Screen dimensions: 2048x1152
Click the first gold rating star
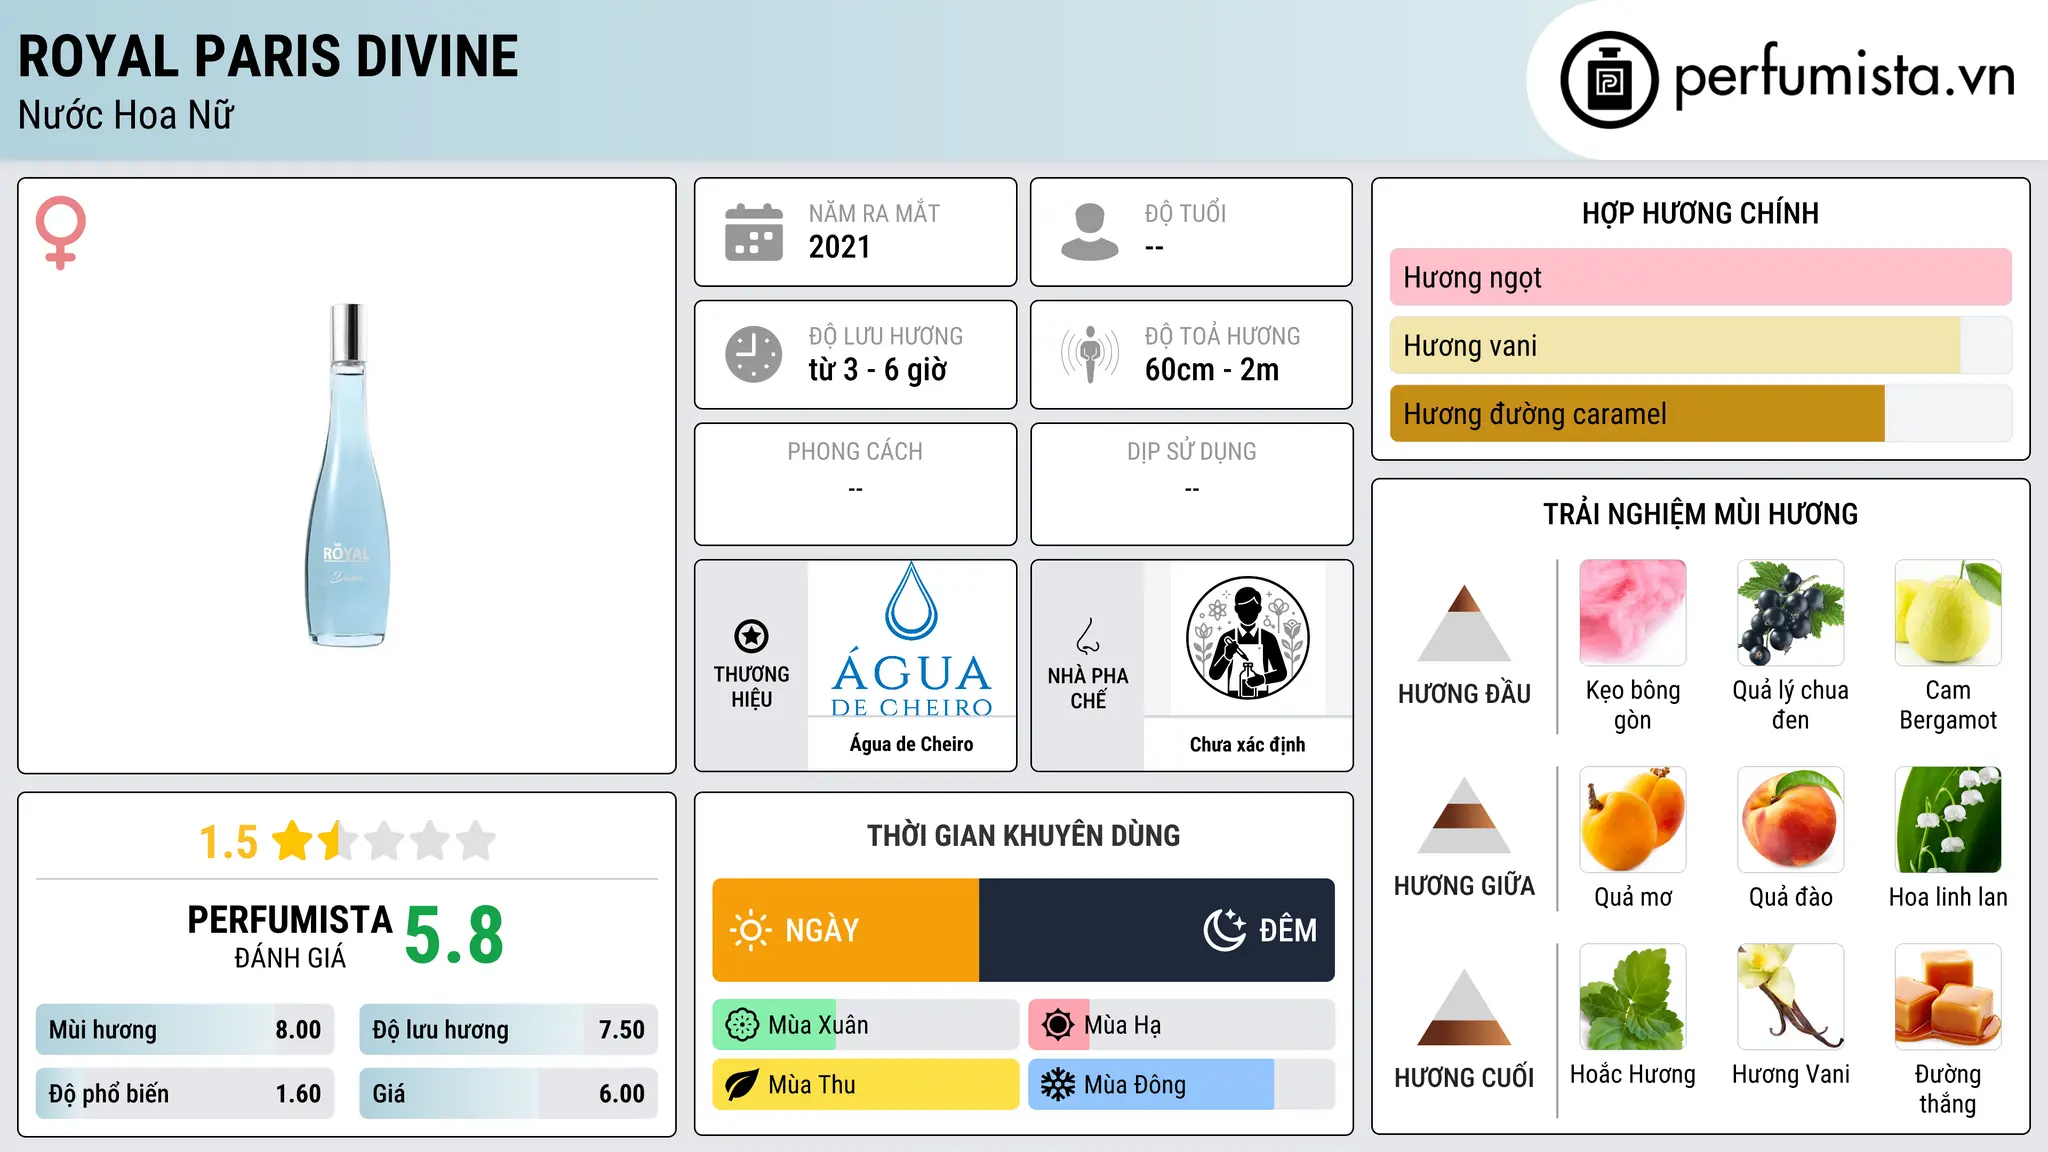293,840
